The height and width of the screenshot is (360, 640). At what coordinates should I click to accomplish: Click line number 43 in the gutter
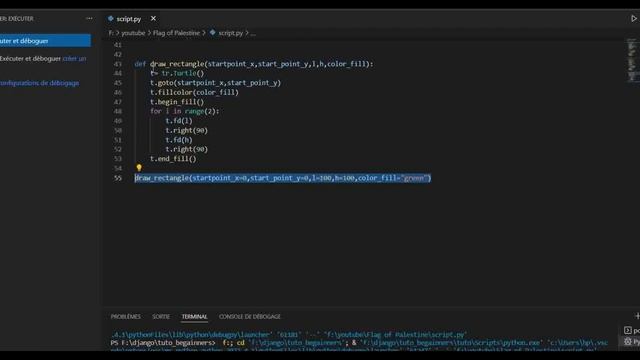tap(118, 64)
